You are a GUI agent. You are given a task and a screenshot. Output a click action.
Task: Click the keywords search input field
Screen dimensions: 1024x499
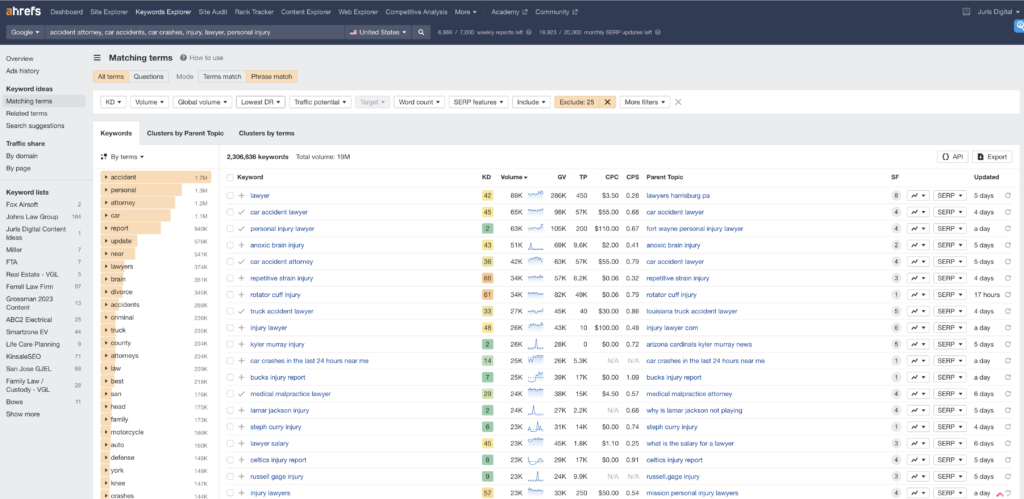click(195, 32)
